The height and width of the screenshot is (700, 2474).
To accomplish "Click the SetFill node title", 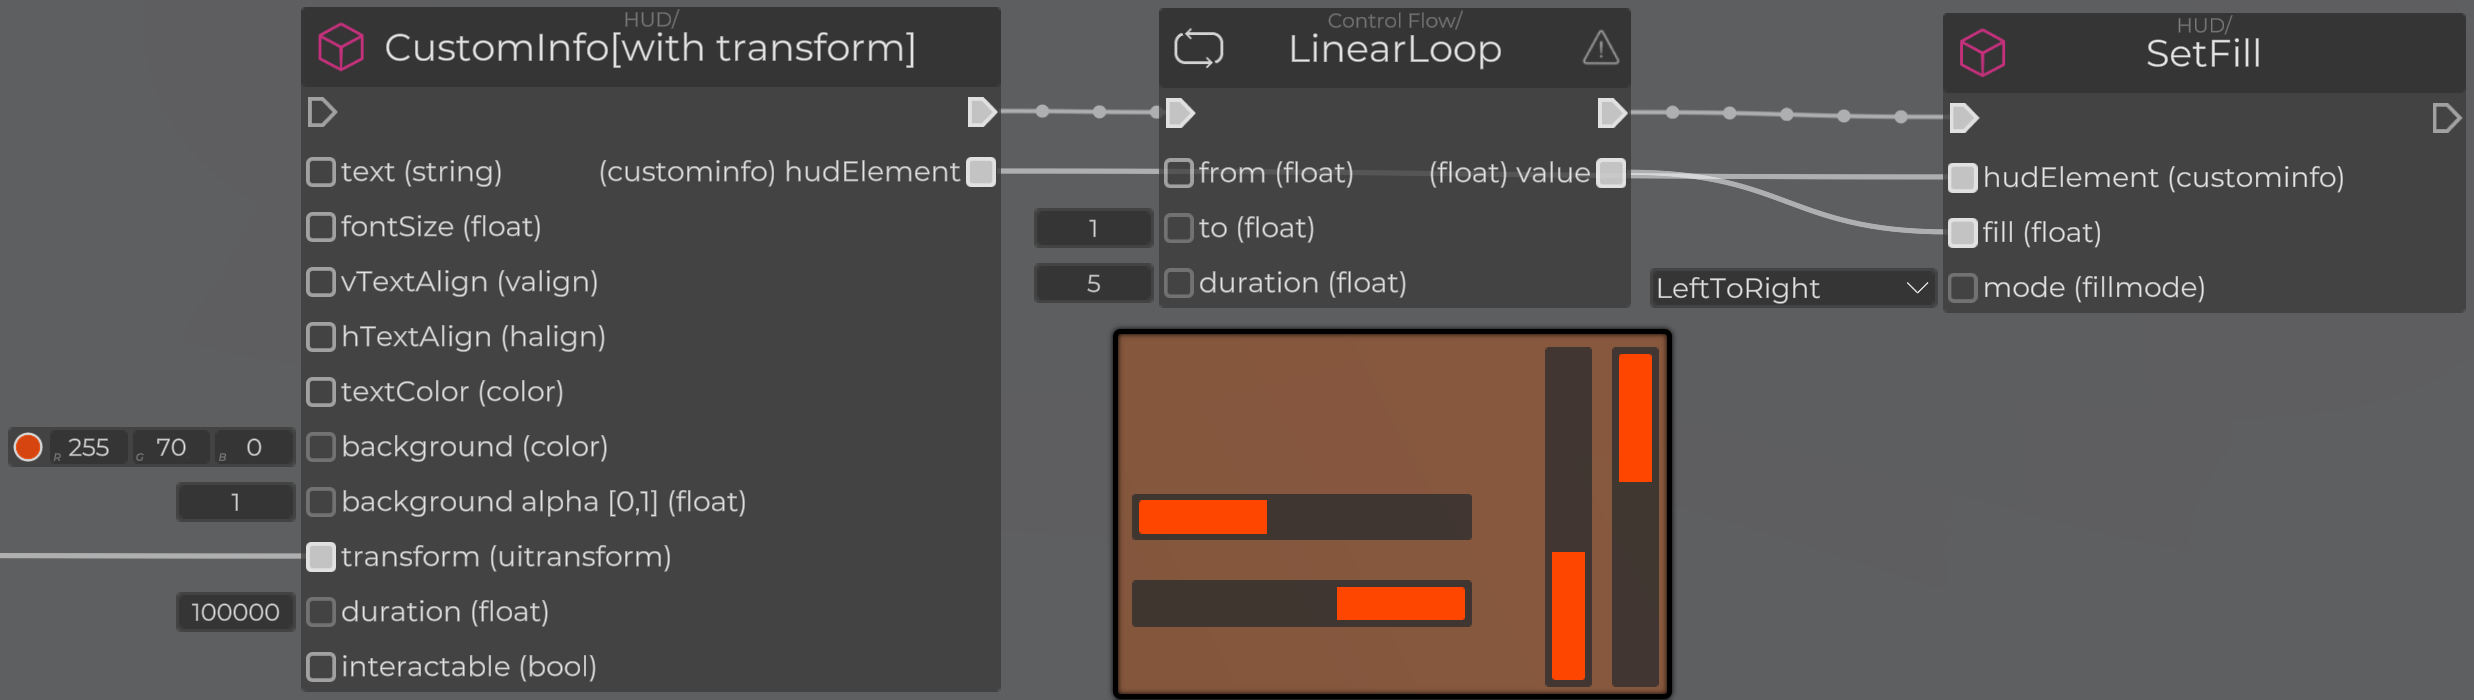I will coord(2203,54).
